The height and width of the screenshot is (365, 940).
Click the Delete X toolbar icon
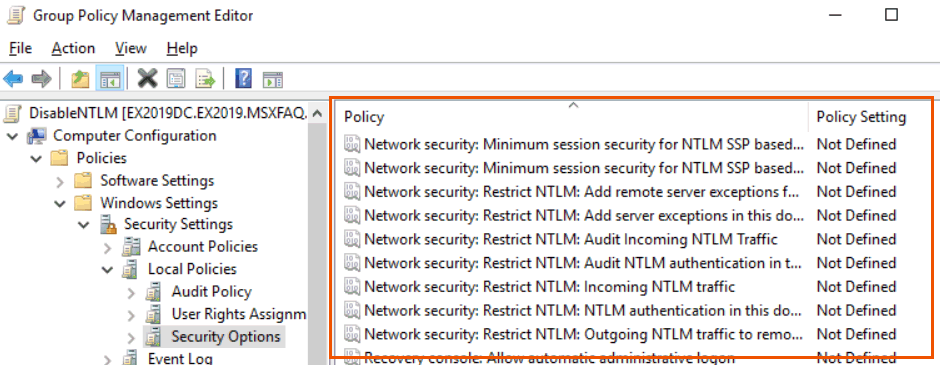click(147, 79)
